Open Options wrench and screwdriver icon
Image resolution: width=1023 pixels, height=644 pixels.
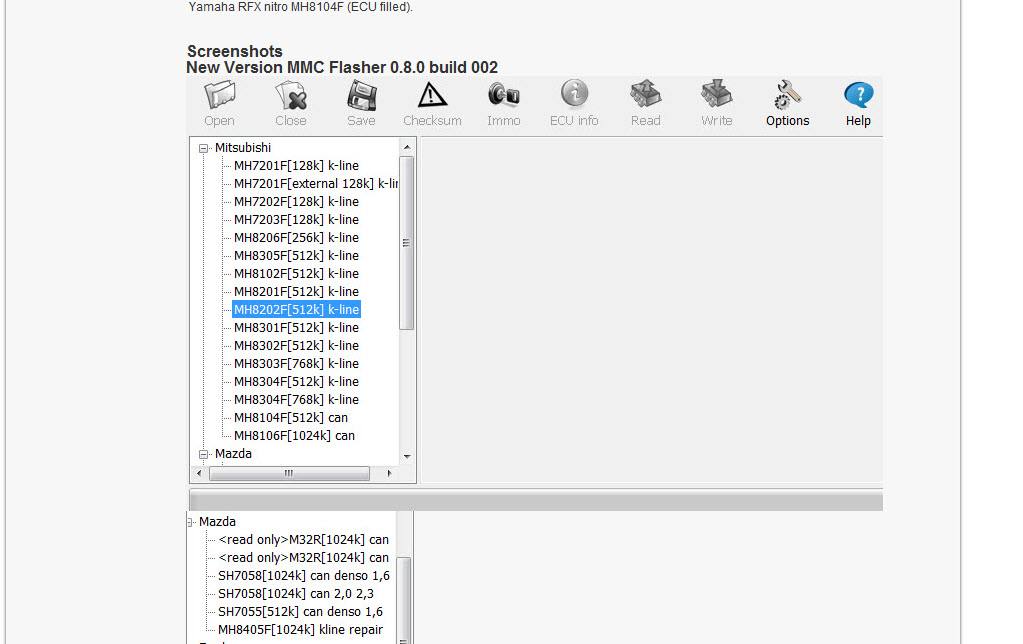click(x=787, y=104)
